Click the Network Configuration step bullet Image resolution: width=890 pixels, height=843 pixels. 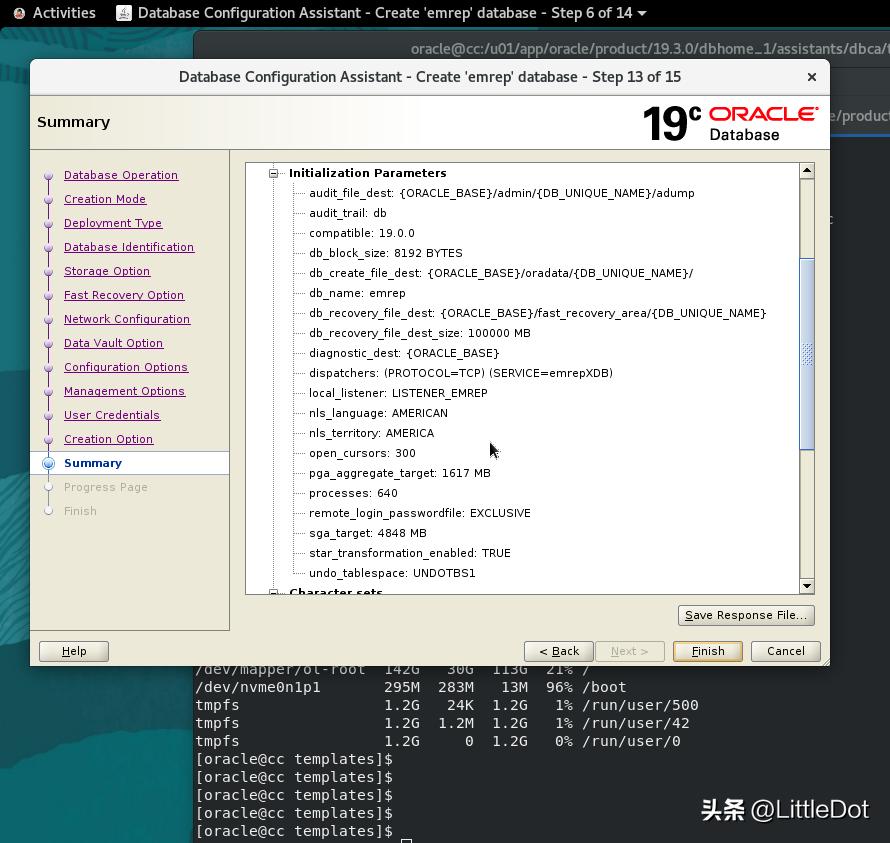(49, 319)
